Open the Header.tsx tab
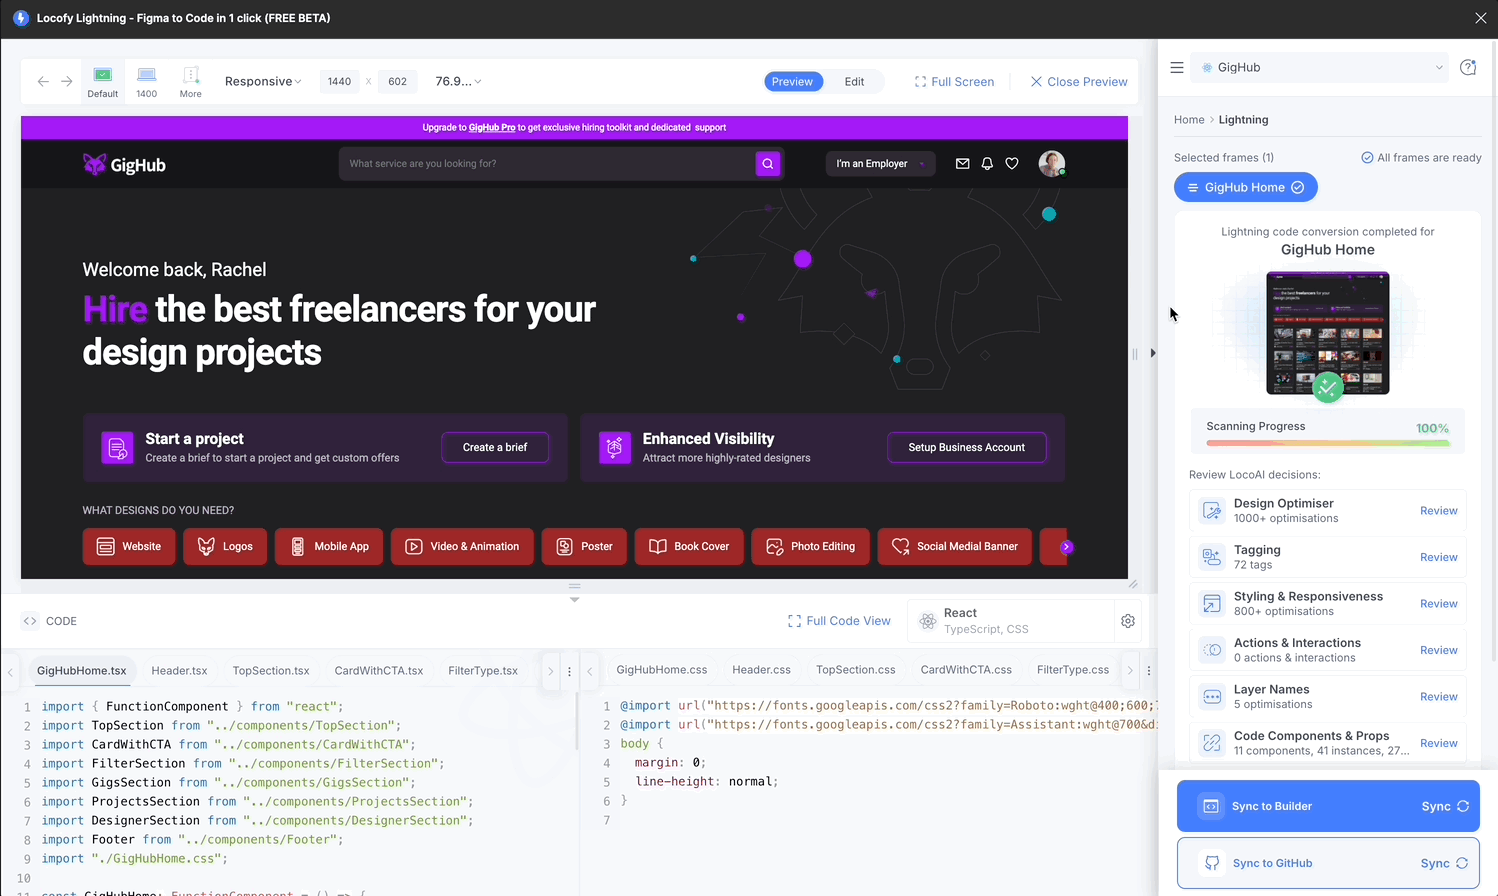 pyautogui.click(x=179, y=671)
